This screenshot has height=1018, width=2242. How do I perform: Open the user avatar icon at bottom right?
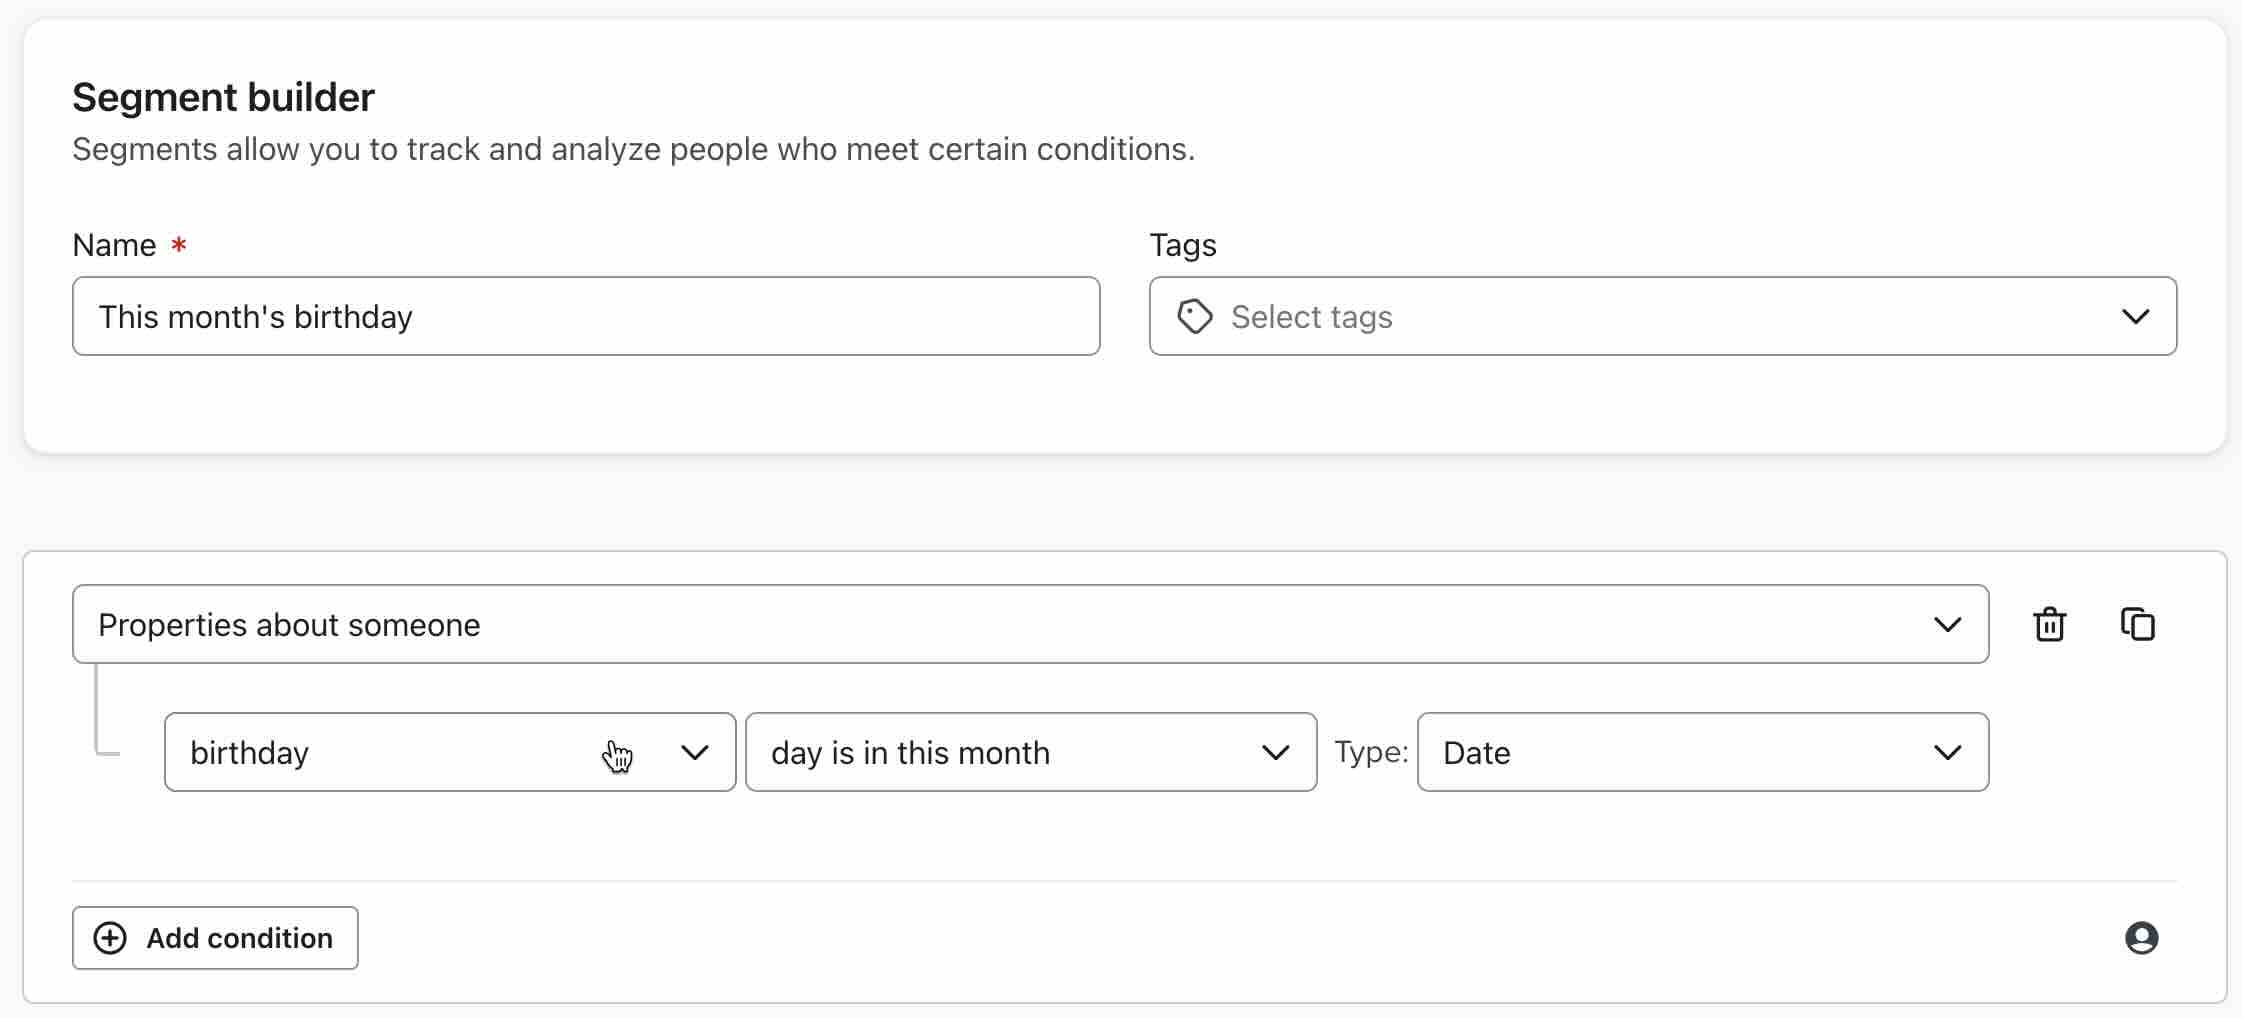2143,938
